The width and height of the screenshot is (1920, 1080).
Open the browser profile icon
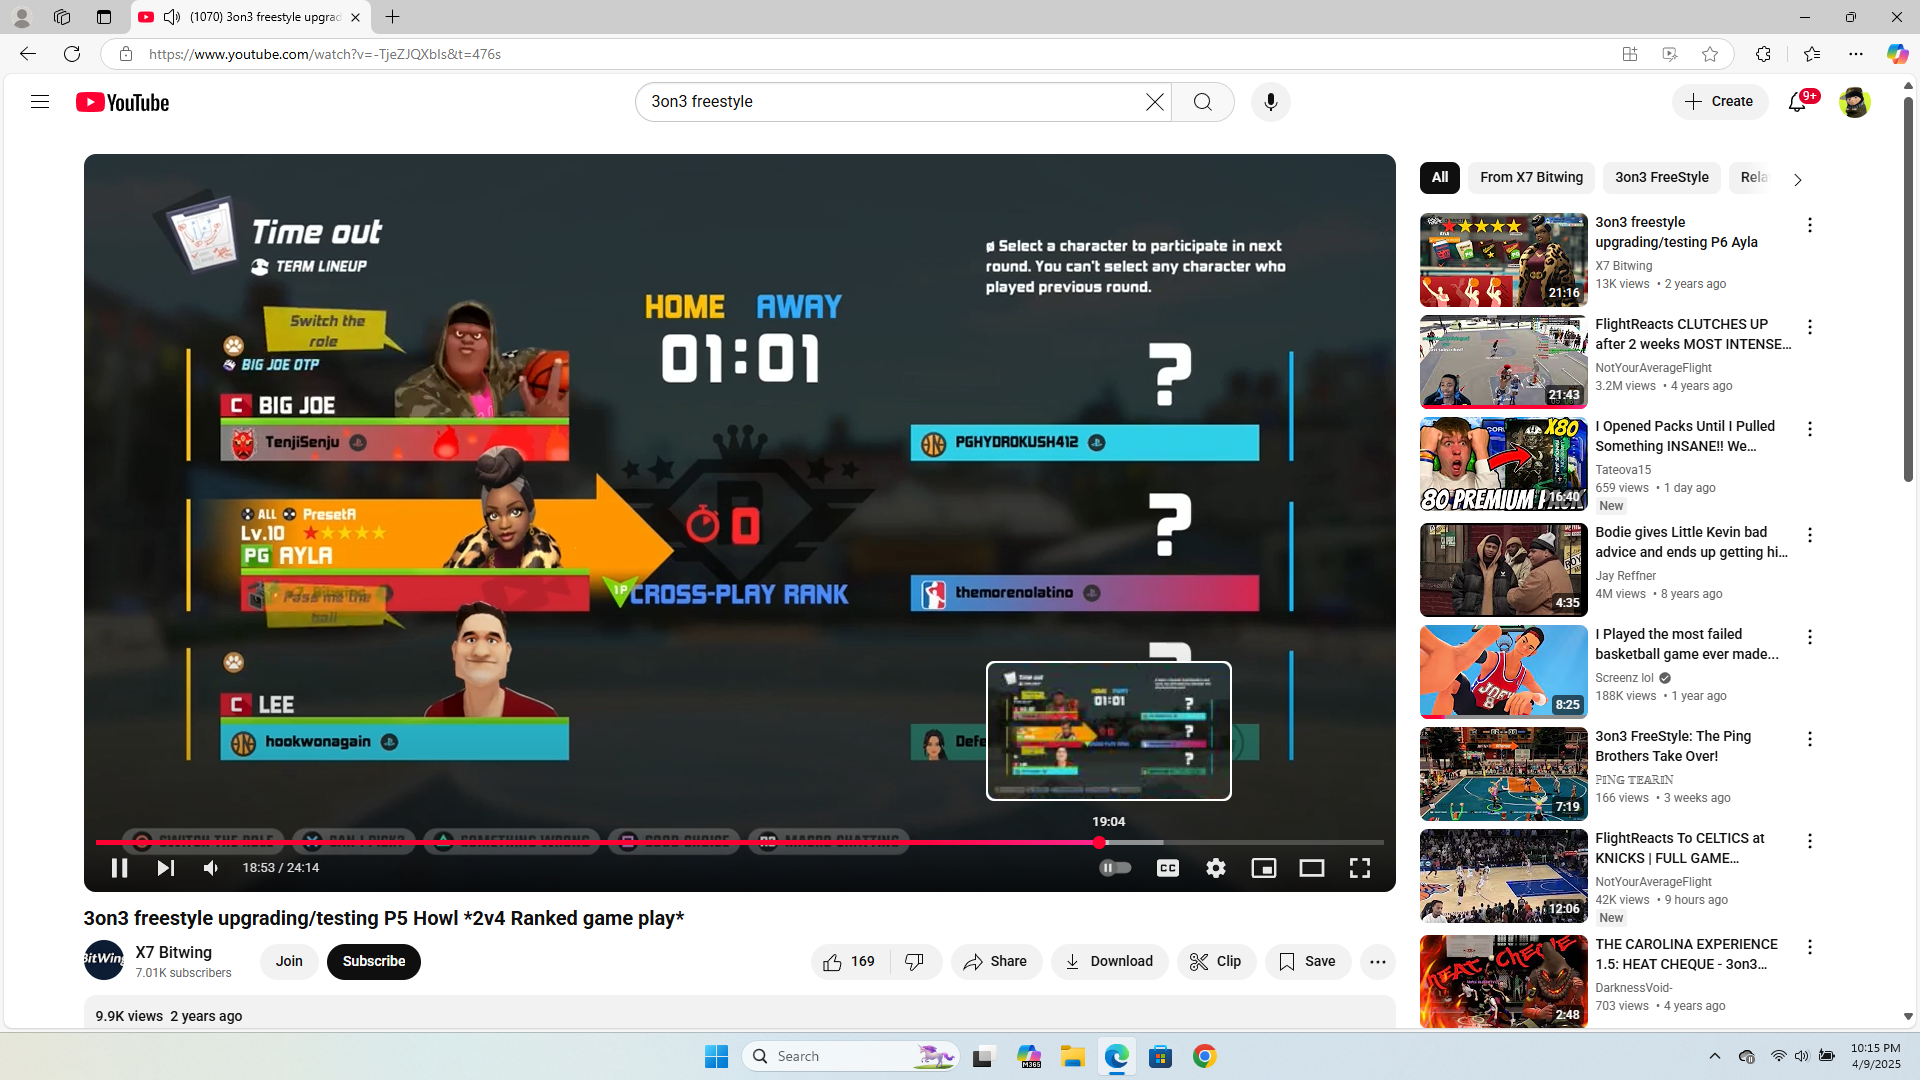(21, 17)
